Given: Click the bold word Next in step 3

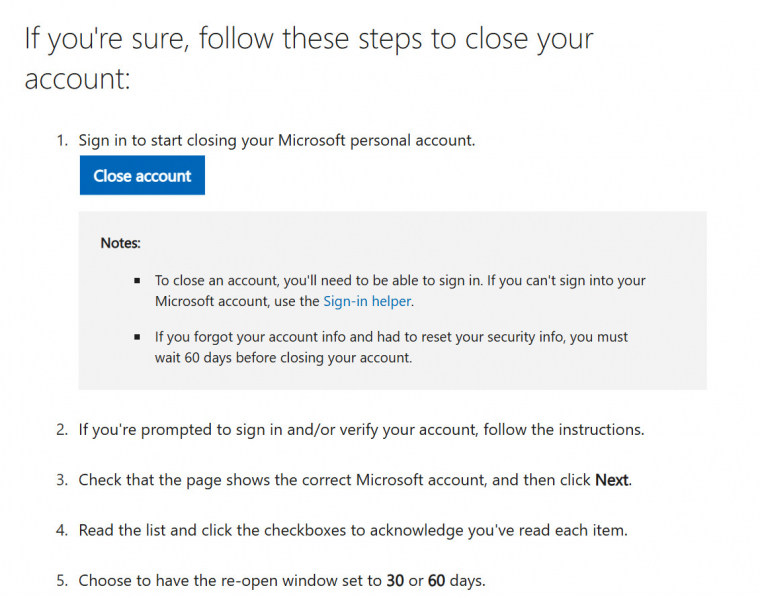Looking at the screenshot, I should 611,480.
